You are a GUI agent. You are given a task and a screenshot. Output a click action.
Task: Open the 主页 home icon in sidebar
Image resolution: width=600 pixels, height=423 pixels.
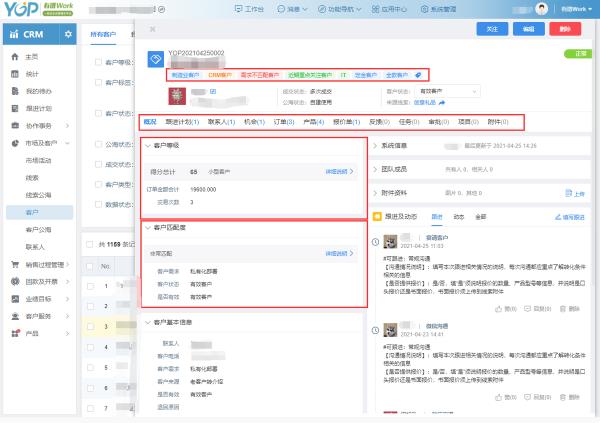15,57
